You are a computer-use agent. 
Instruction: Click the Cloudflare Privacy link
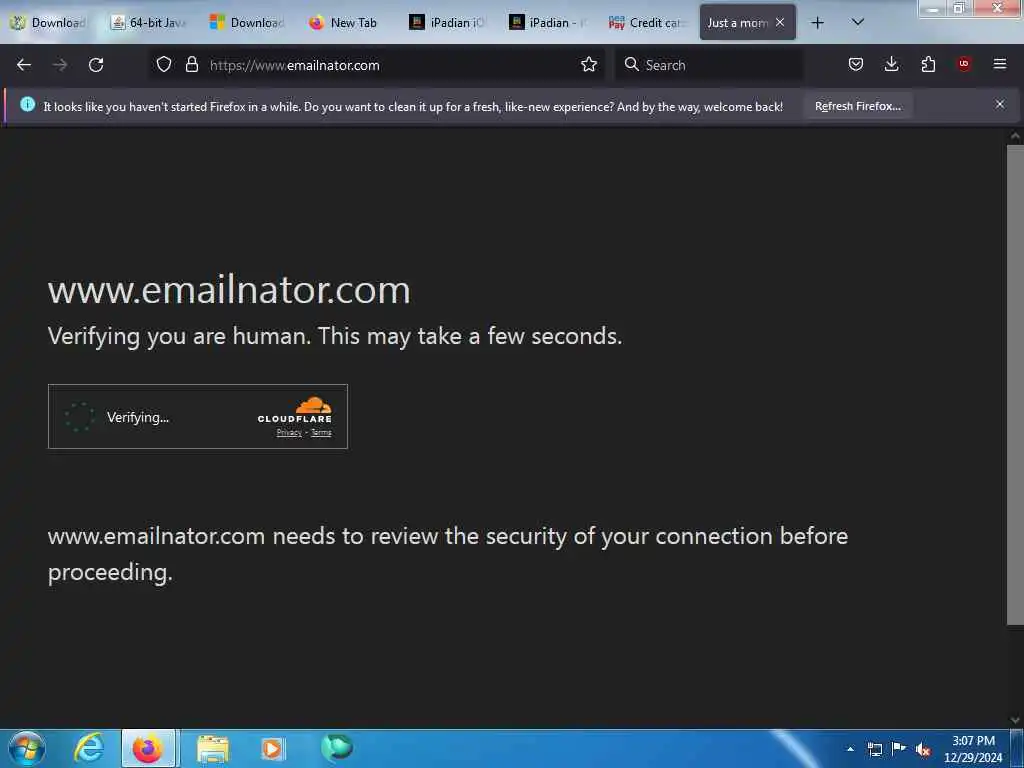(289, 432)
